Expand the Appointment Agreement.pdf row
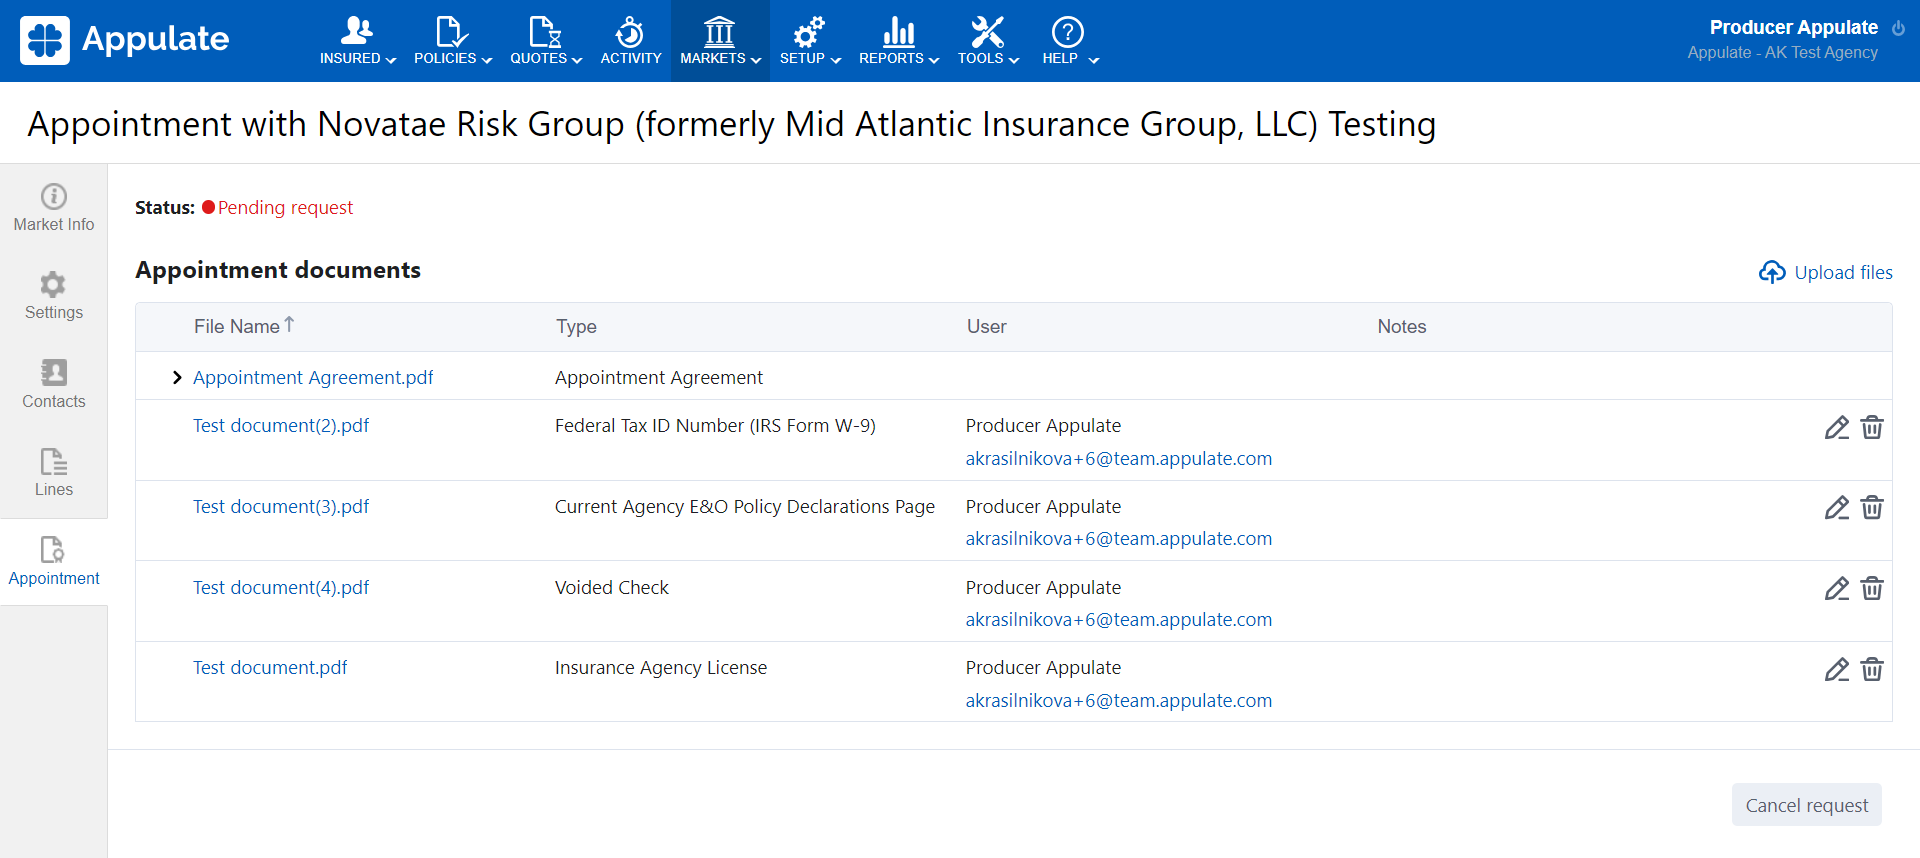The height and width of the screenshot is (858, 1920). [x=177, y=377]
